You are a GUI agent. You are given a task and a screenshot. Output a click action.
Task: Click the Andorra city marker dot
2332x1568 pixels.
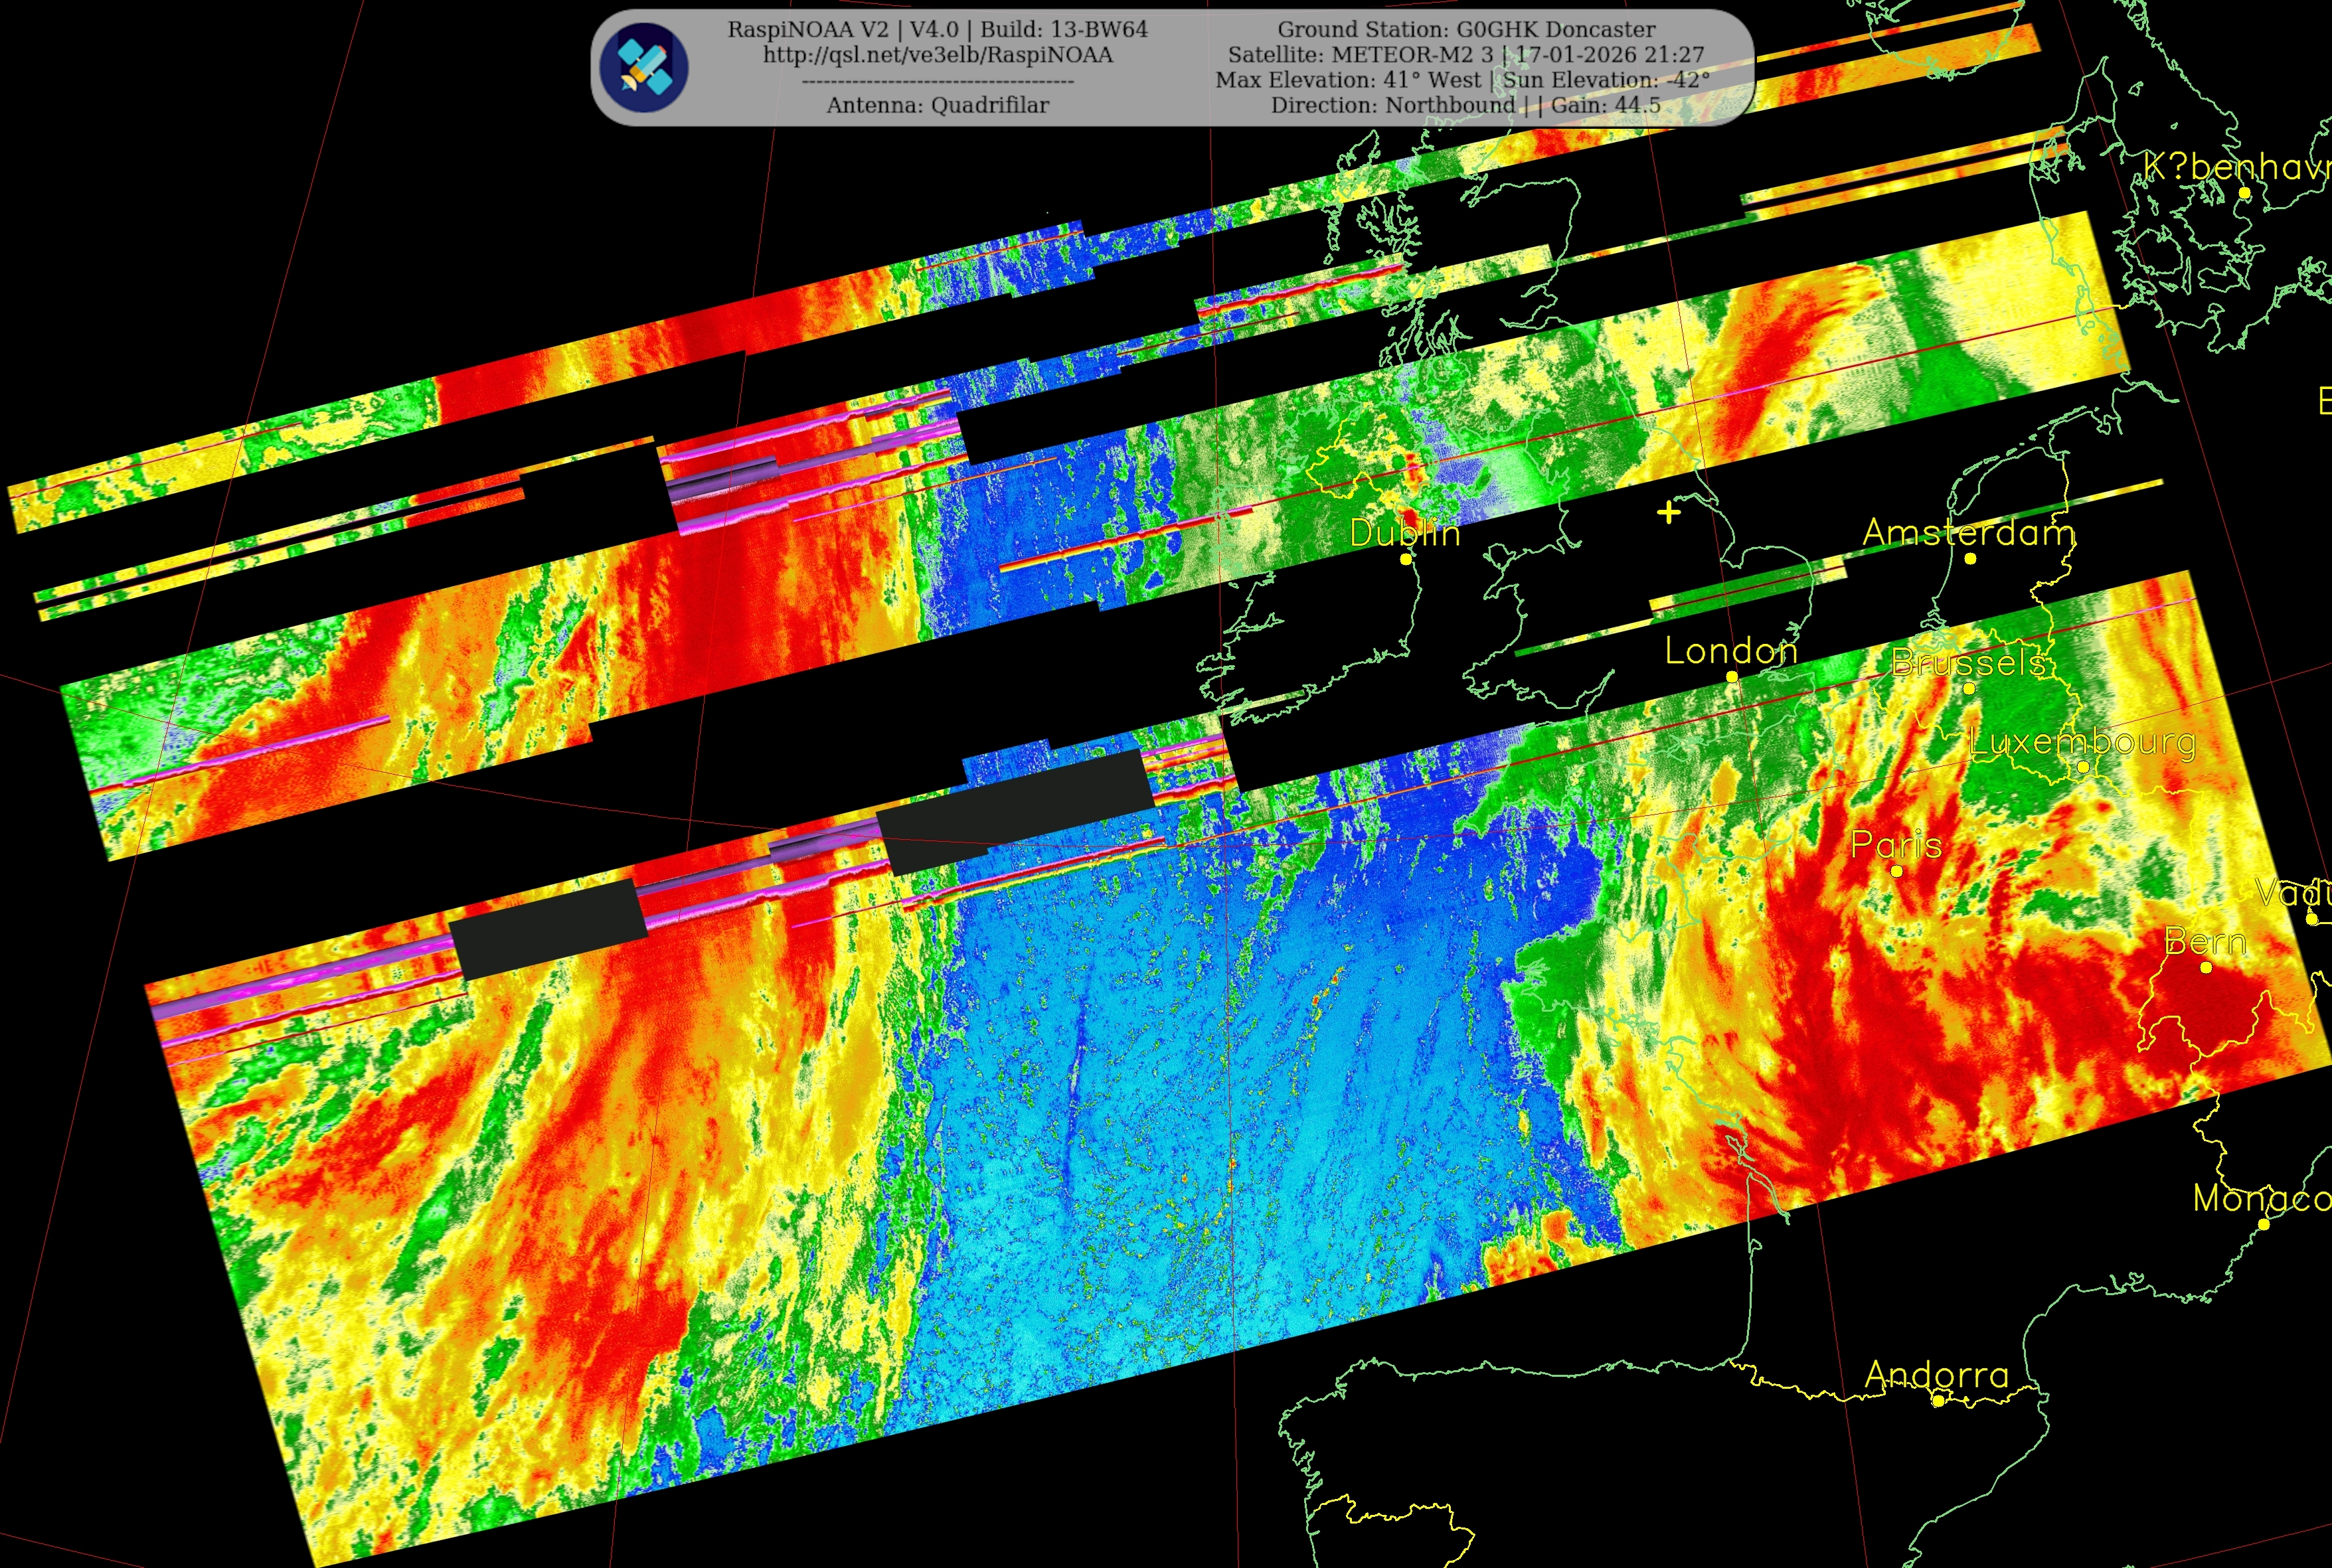[1938, 1401]
